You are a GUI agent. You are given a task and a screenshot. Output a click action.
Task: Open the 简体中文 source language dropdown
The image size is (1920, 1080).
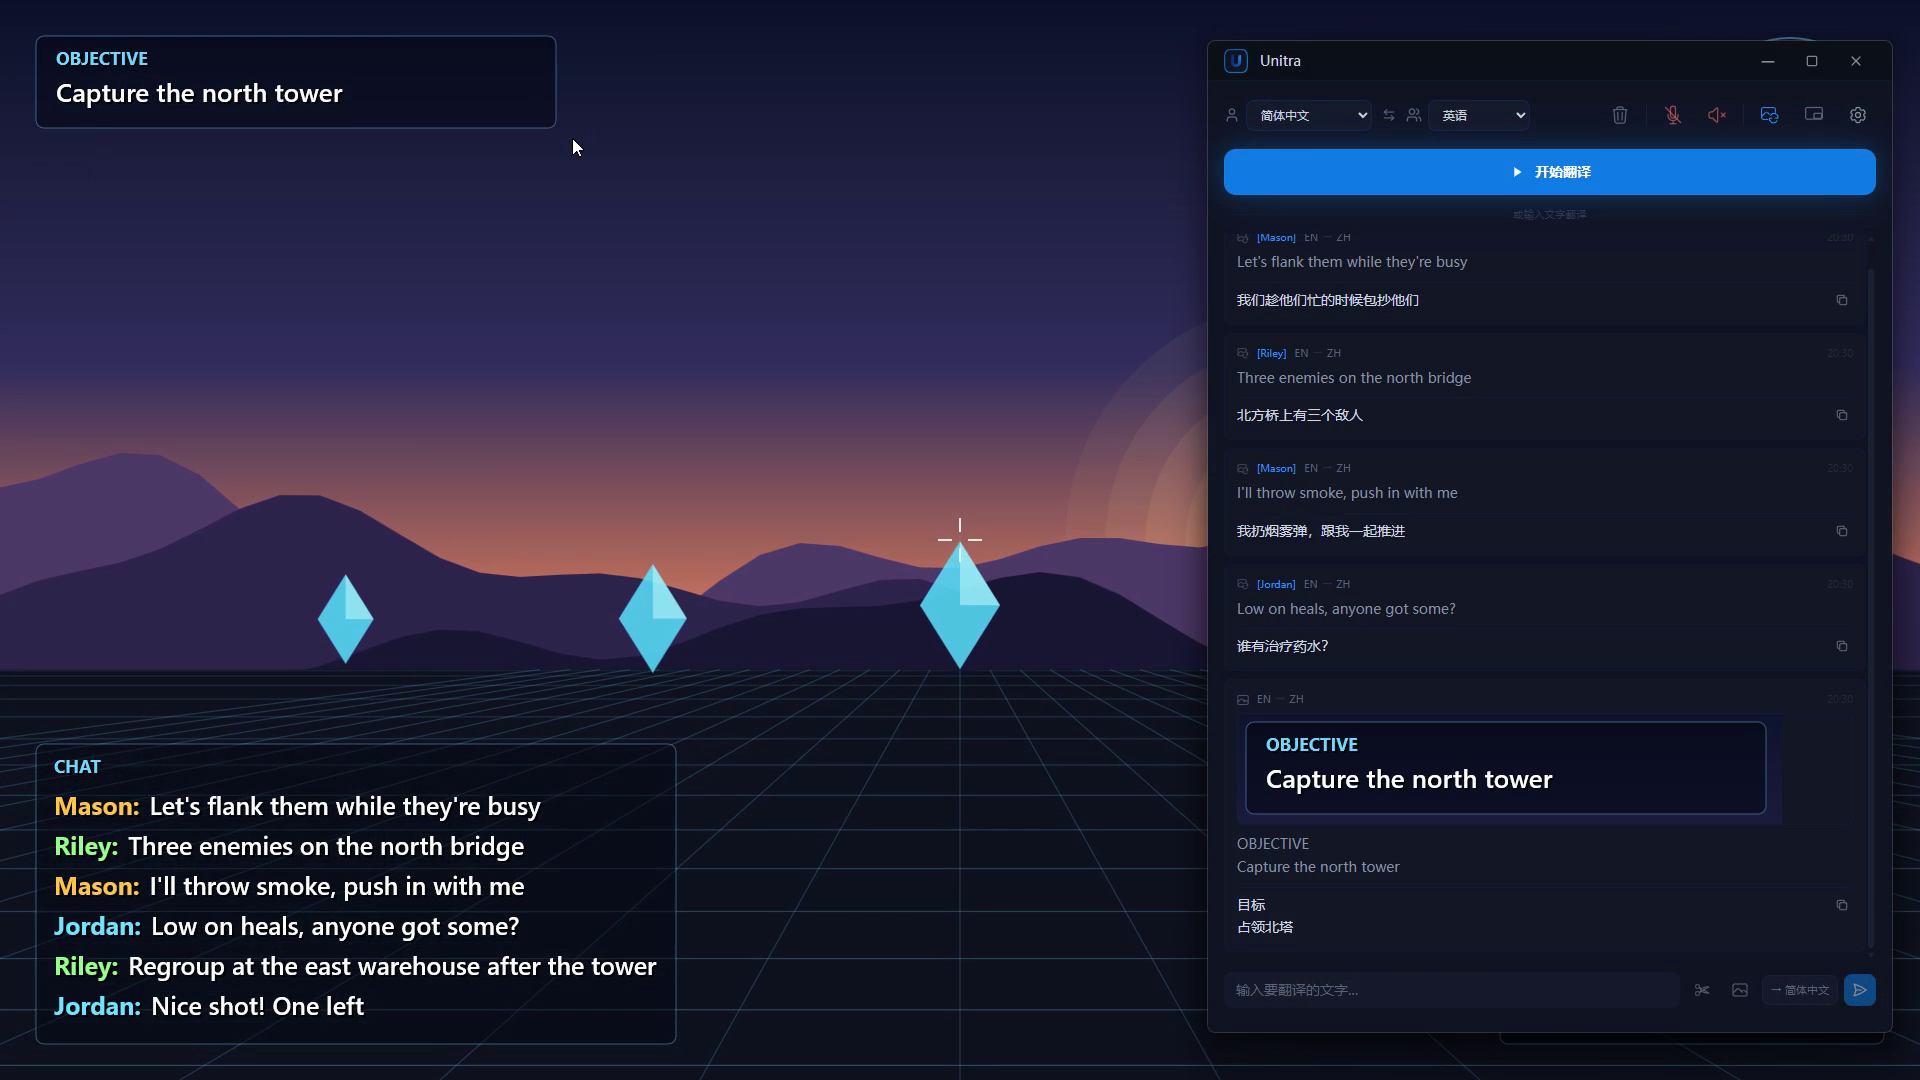(1309, 115)
